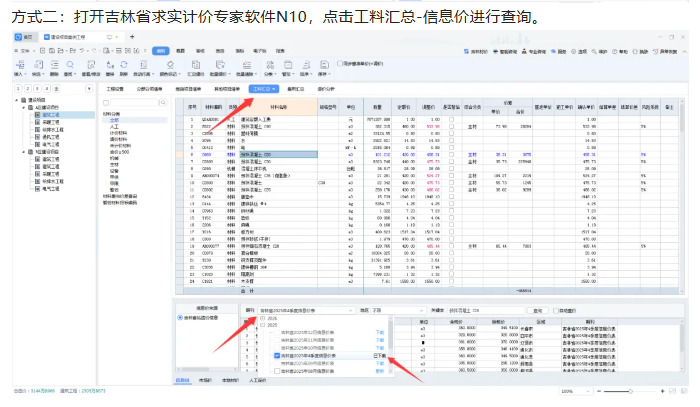
Task: Tick the 暂估 checkbox in table row 1
Action: 451,120
